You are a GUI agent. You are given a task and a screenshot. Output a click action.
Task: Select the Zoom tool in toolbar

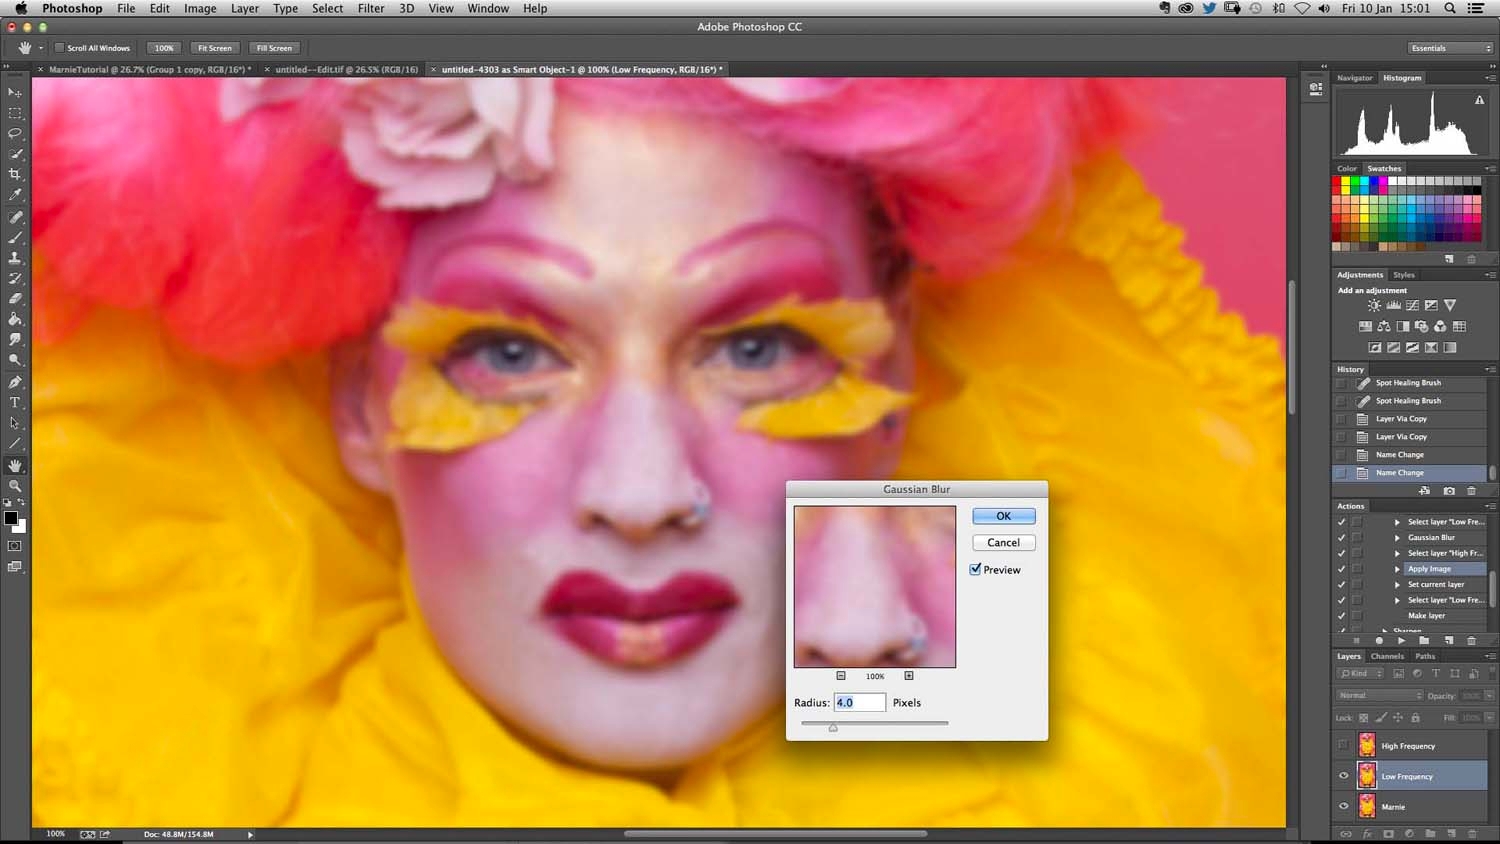pyautogui.click(x=15, y=486)
